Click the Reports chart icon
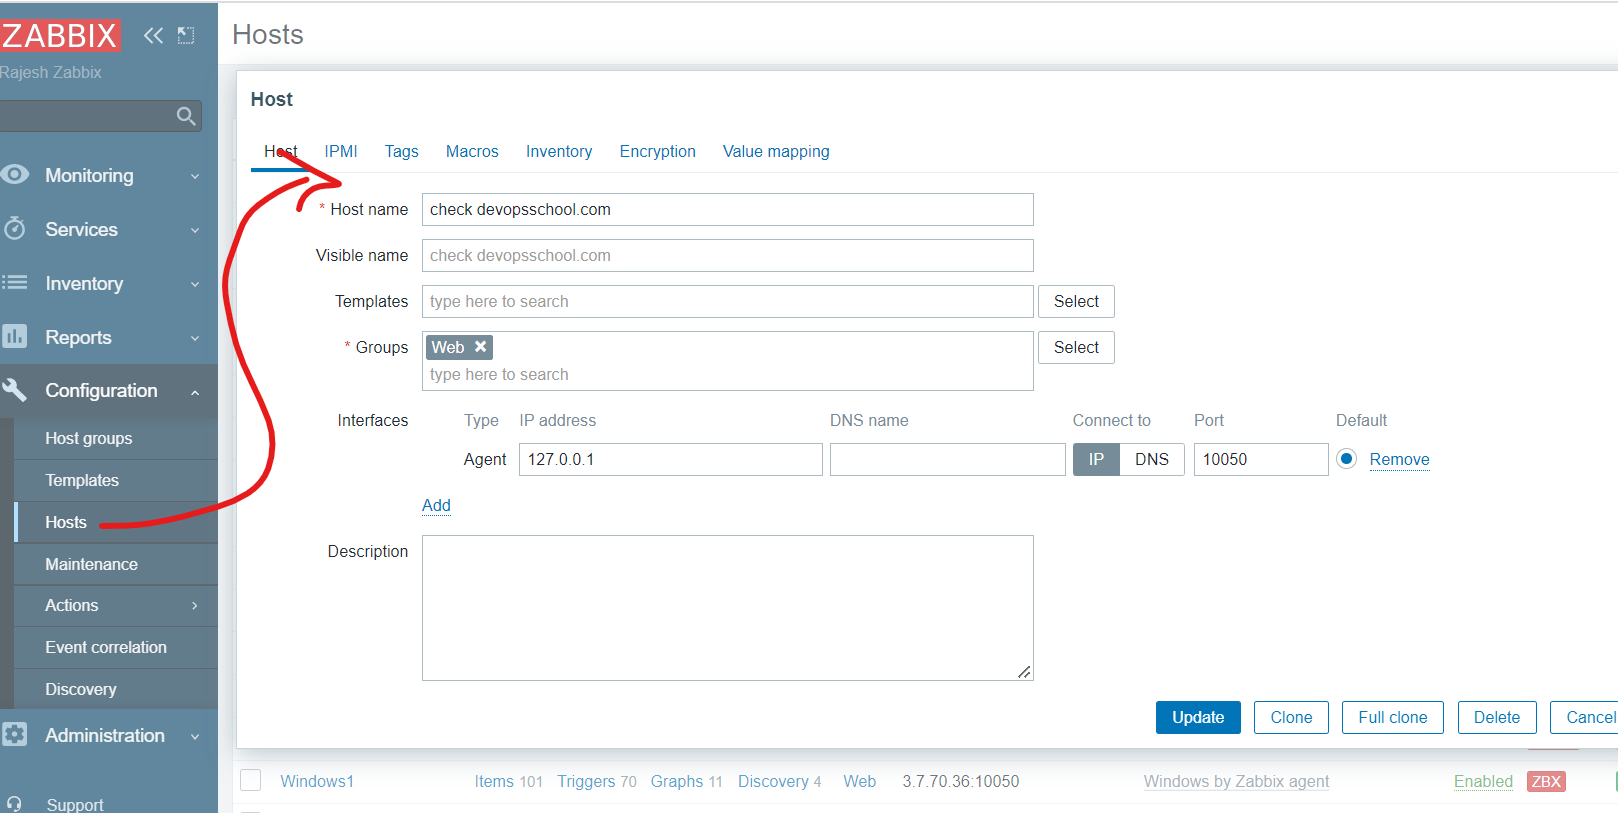The image size is (1618, 813). pos(14,337)
